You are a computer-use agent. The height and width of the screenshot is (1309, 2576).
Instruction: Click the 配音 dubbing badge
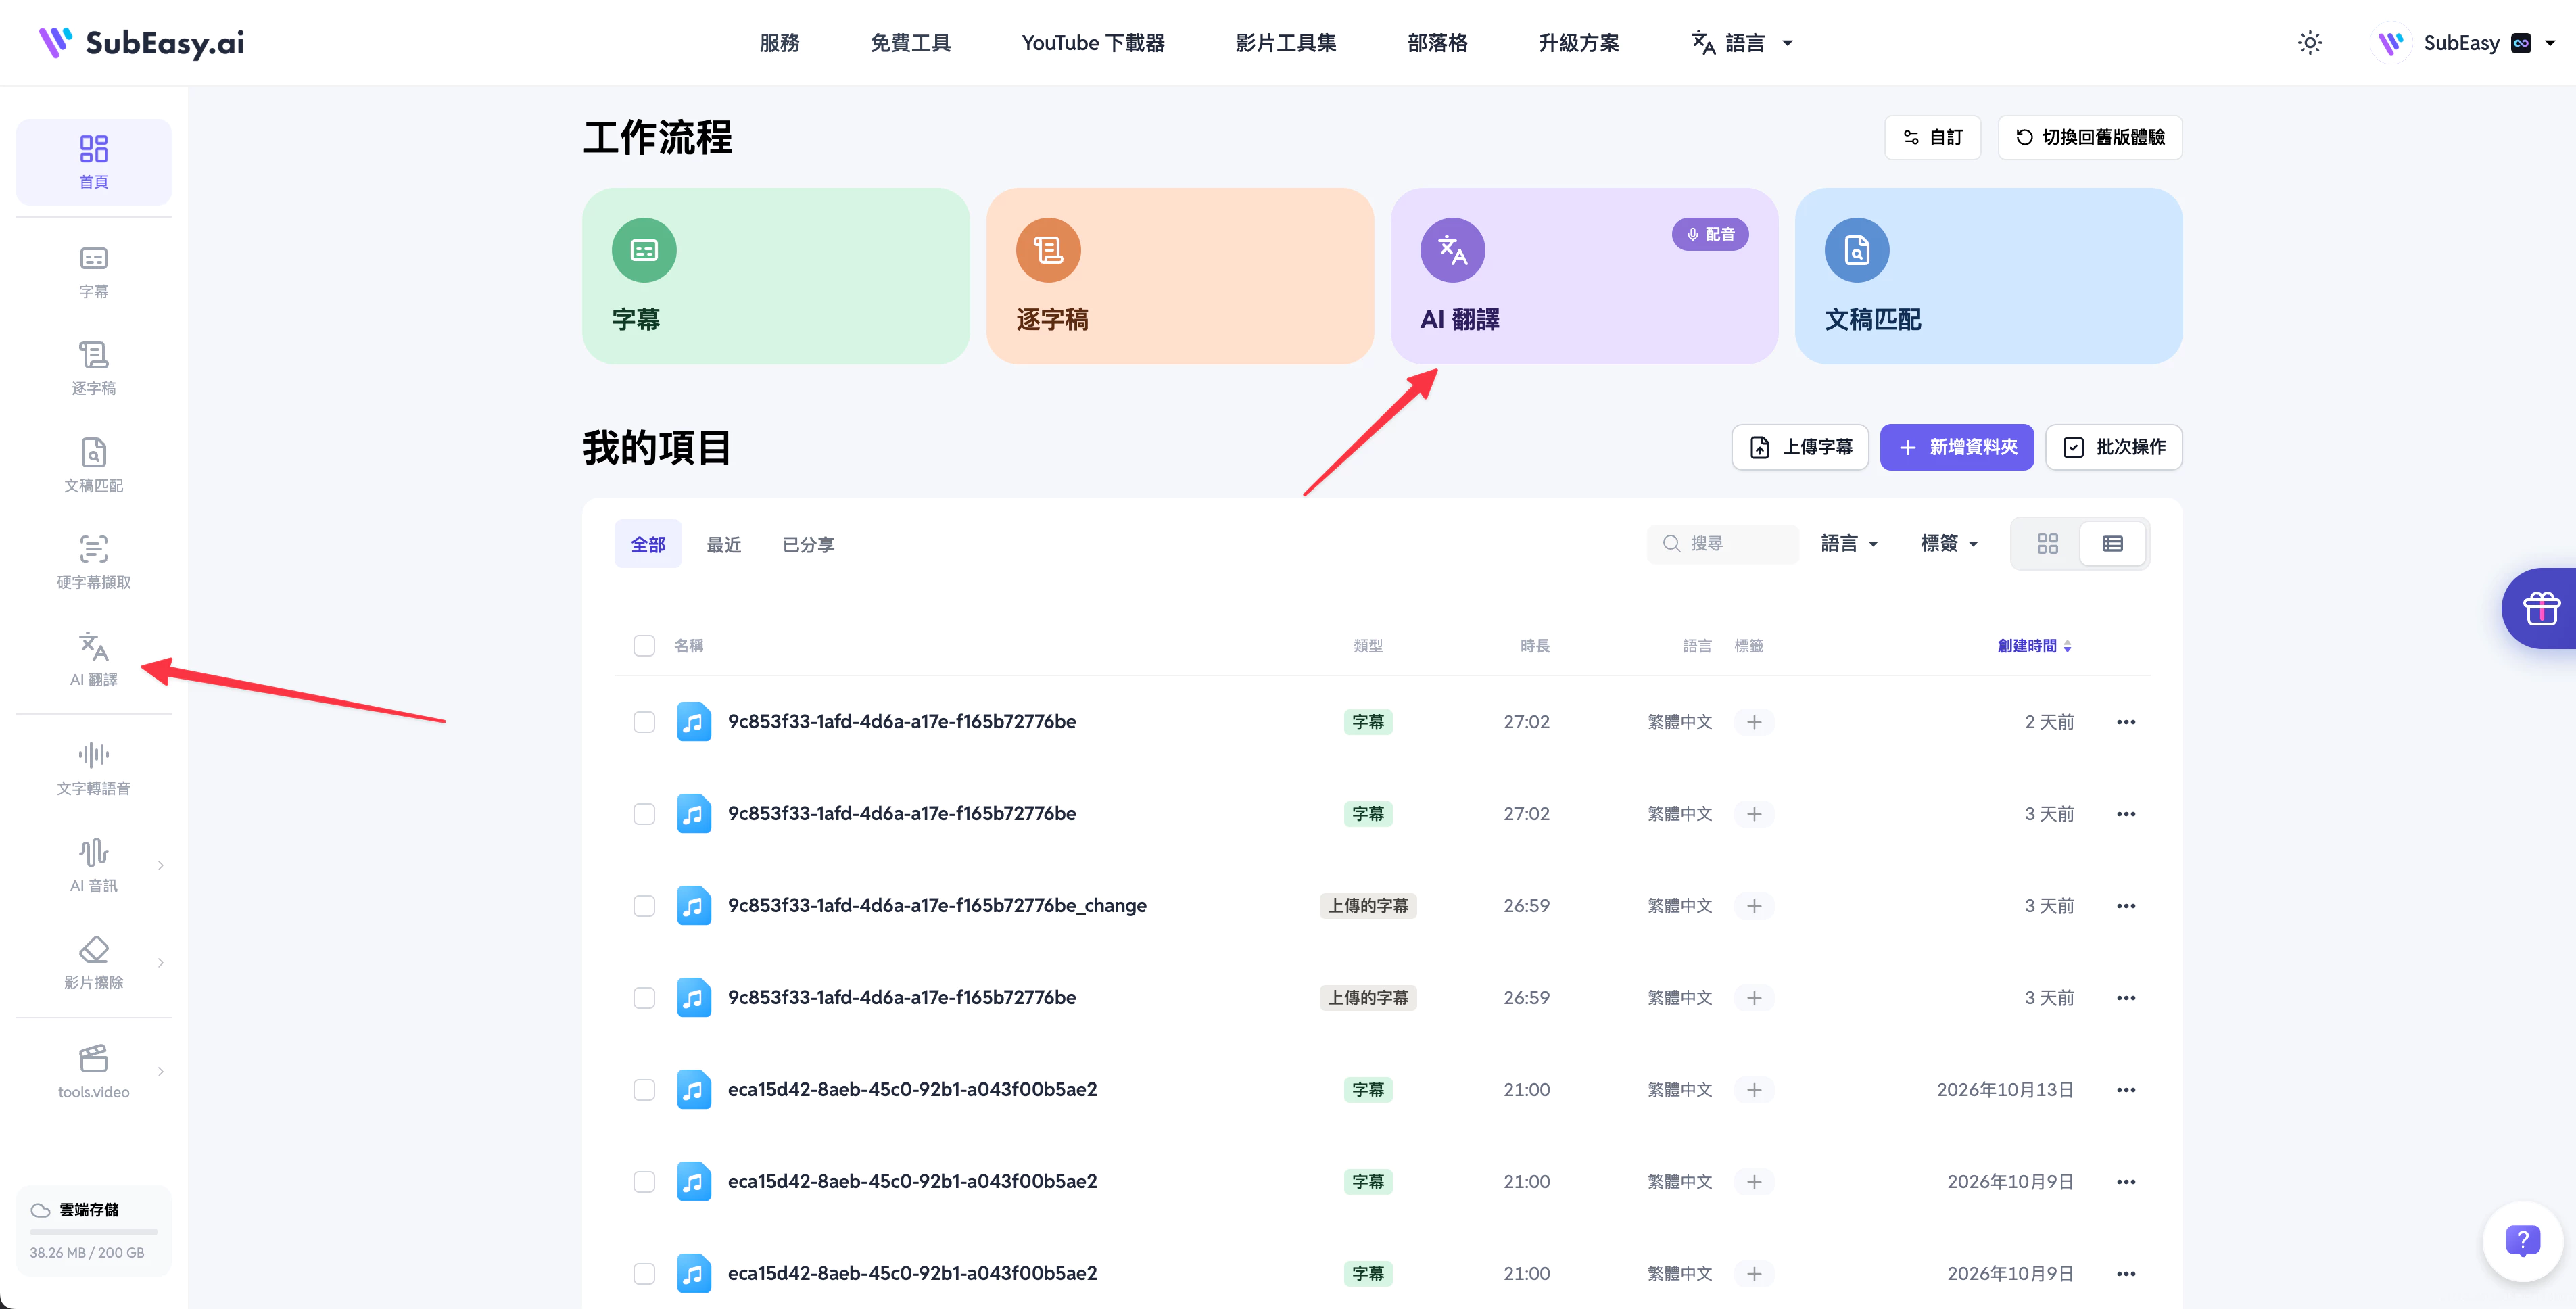[x=1710, y=235]
